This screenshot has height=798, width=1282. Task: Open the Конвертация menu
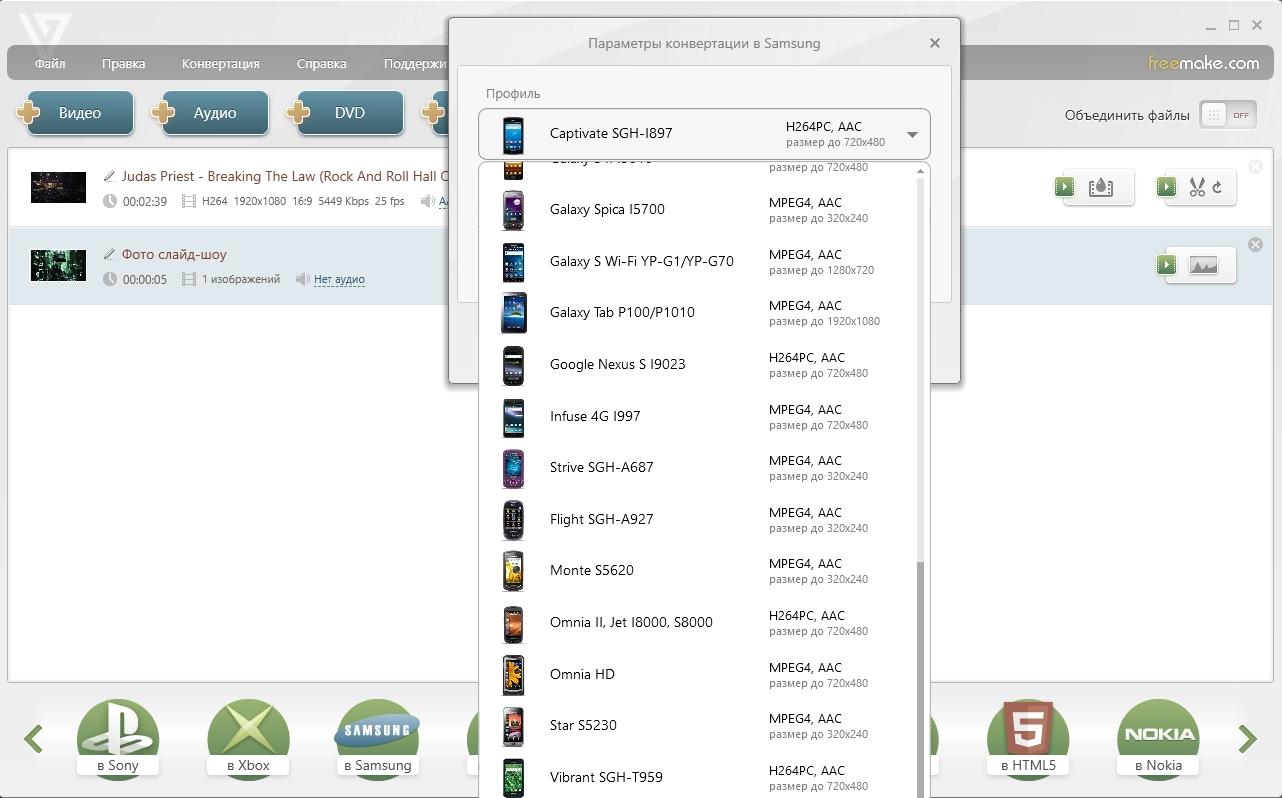coord(221,64)
